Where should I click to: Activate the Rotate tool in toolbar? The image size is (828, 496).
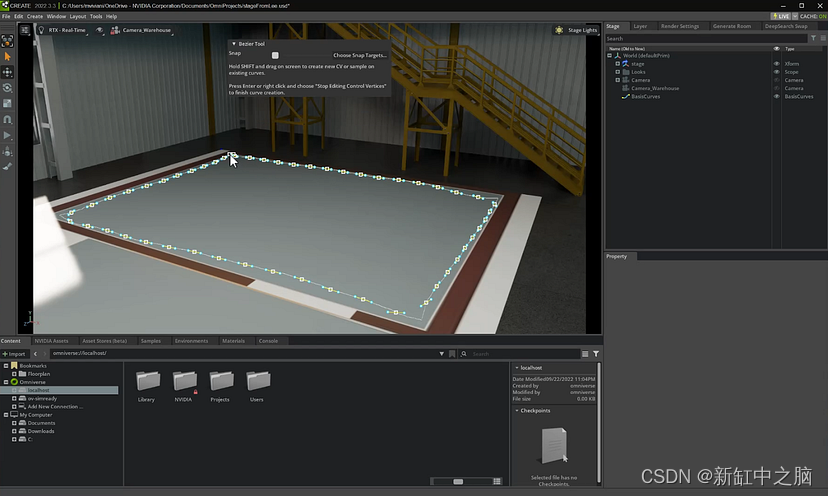tap(7, 88)
